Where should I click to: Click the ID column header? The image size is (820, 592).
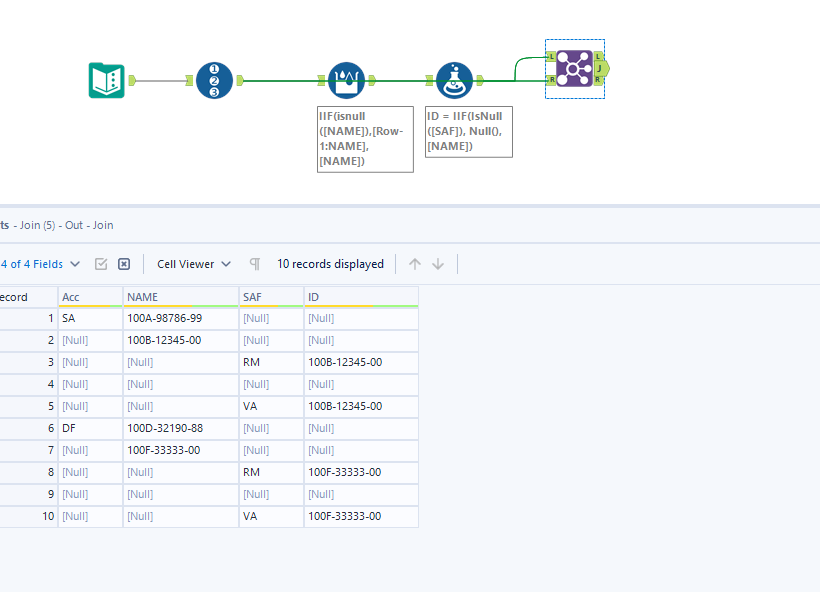361,297
